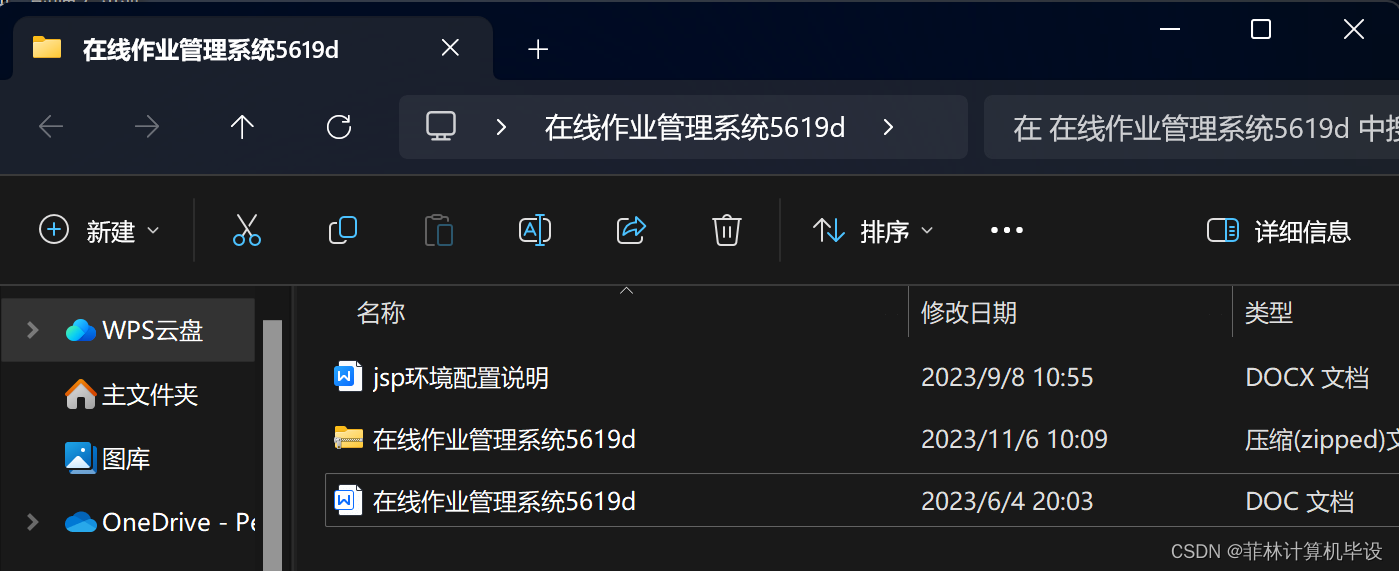Screen dimensions: 1399x571
Task: Add a new tab with plus button
Action: pyautogui.click(x=538, y=49)
